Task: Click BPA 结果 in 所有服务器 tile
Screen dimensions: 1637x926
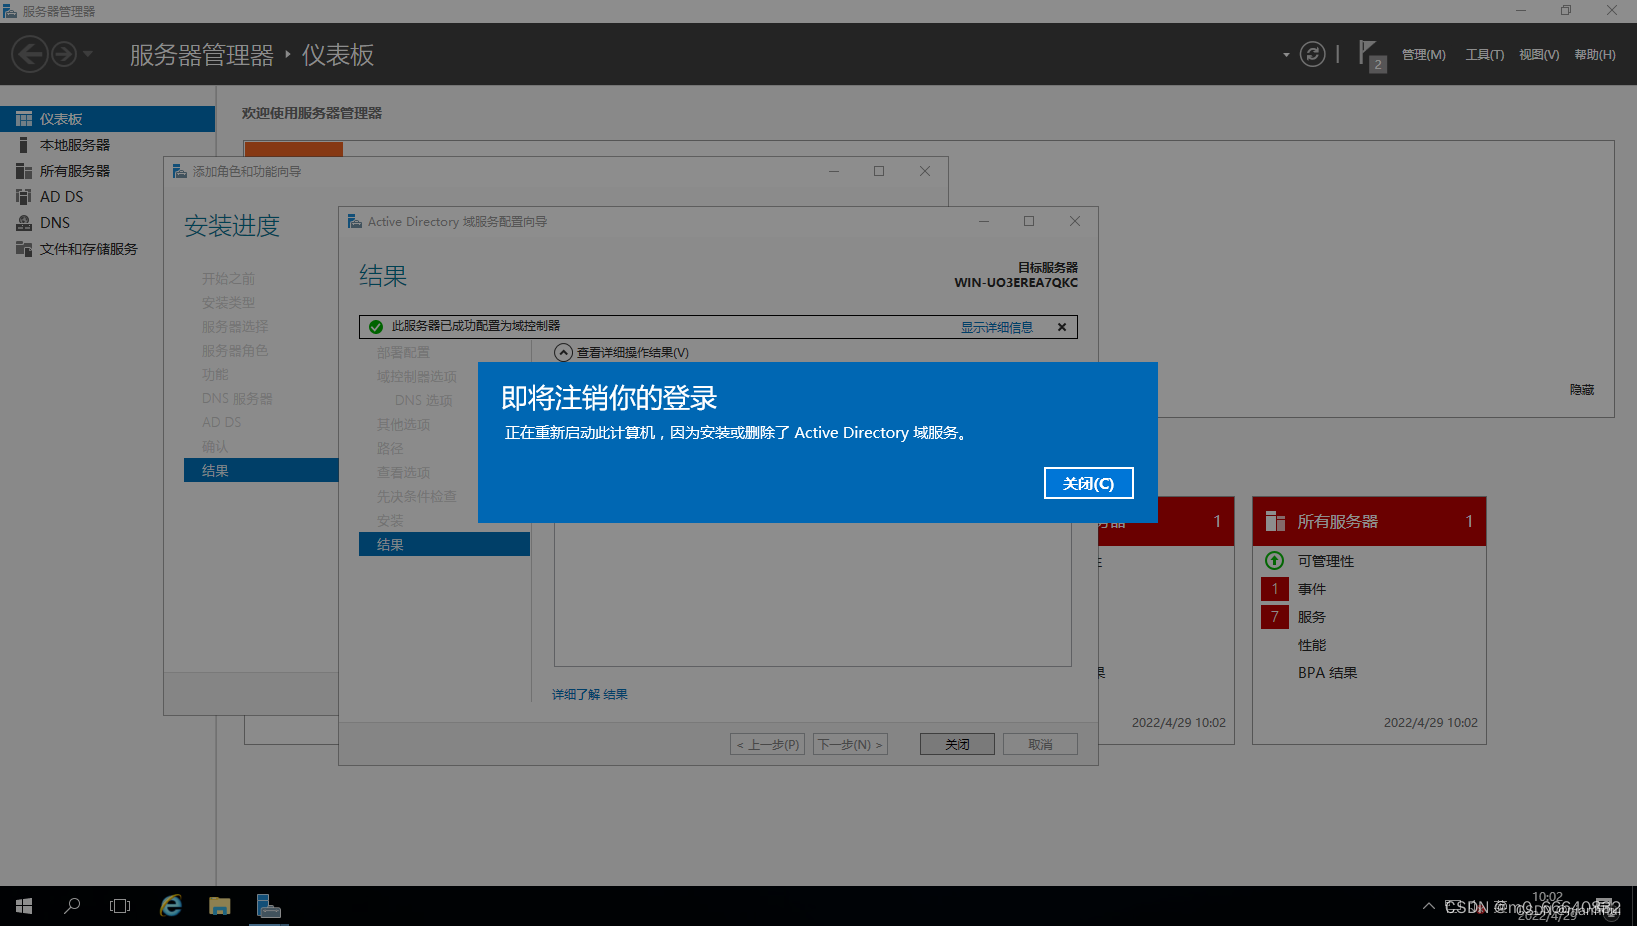Action: tap(1327, 673)
